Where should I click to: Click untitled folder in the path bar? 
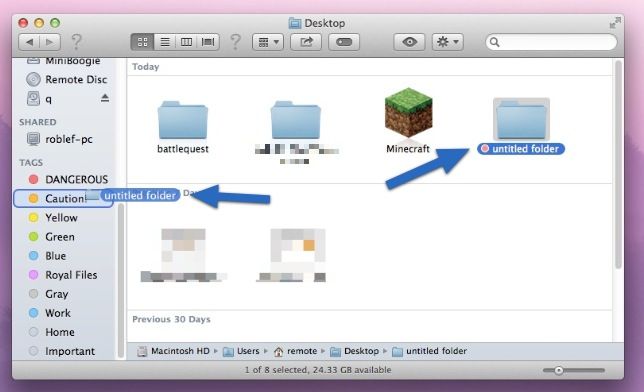click(429, 351)
